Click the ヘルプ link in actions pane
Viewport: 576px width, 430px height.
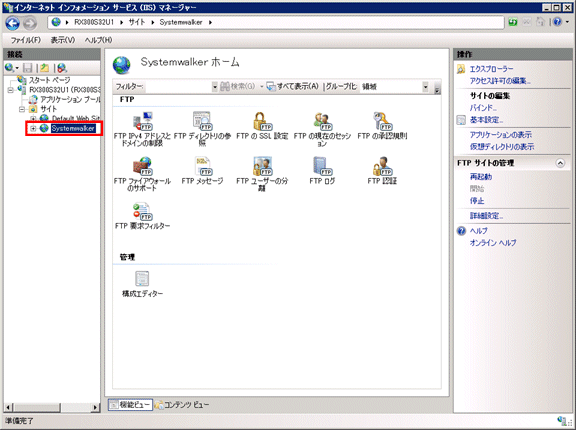479,231
